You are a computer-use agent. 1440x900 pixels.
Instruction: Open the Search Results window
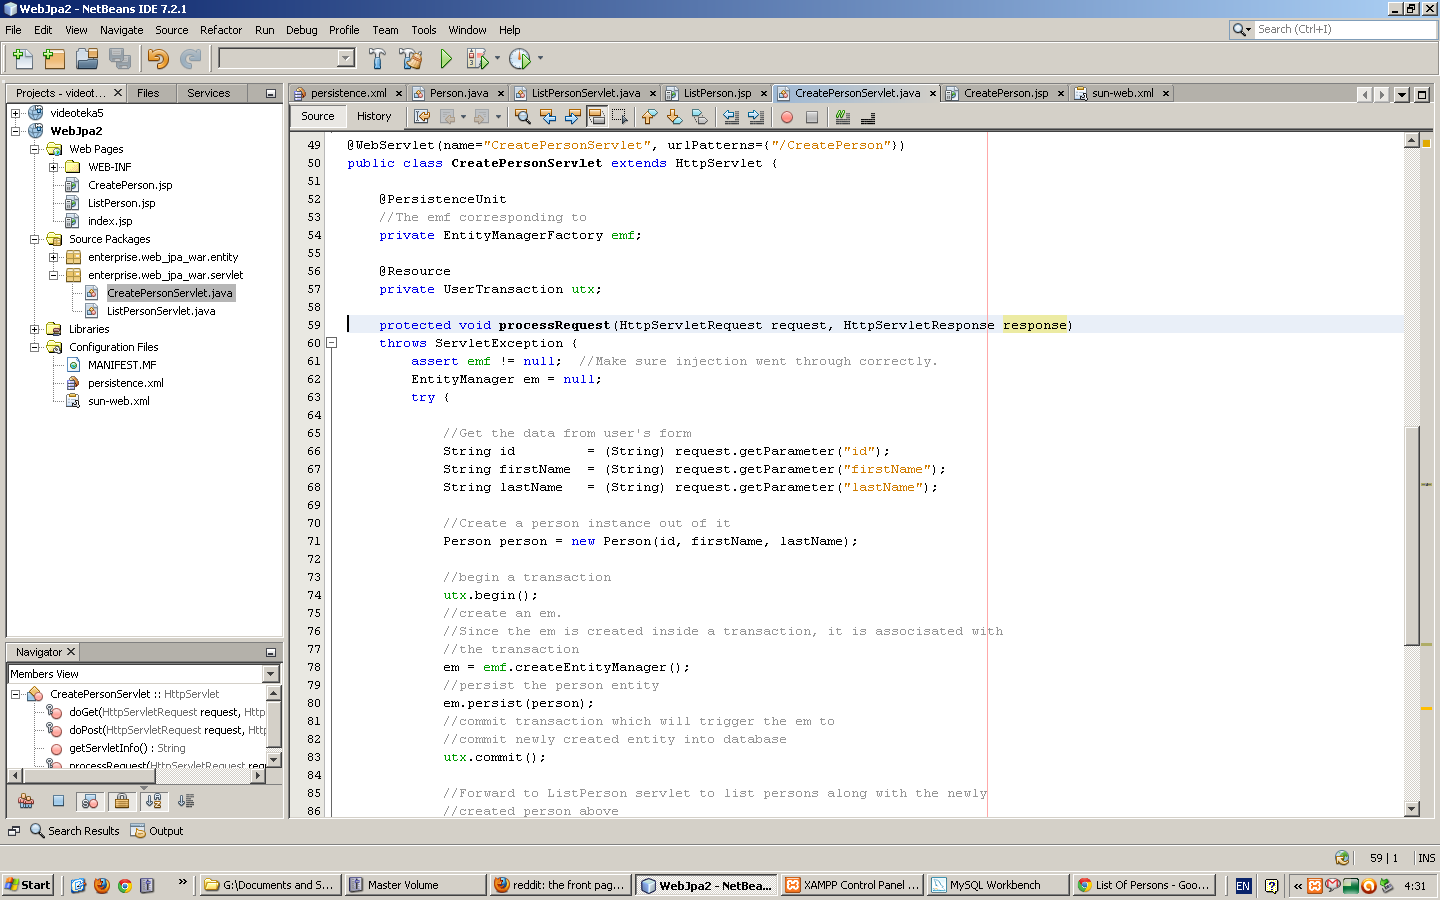click(x=75, y=831)
